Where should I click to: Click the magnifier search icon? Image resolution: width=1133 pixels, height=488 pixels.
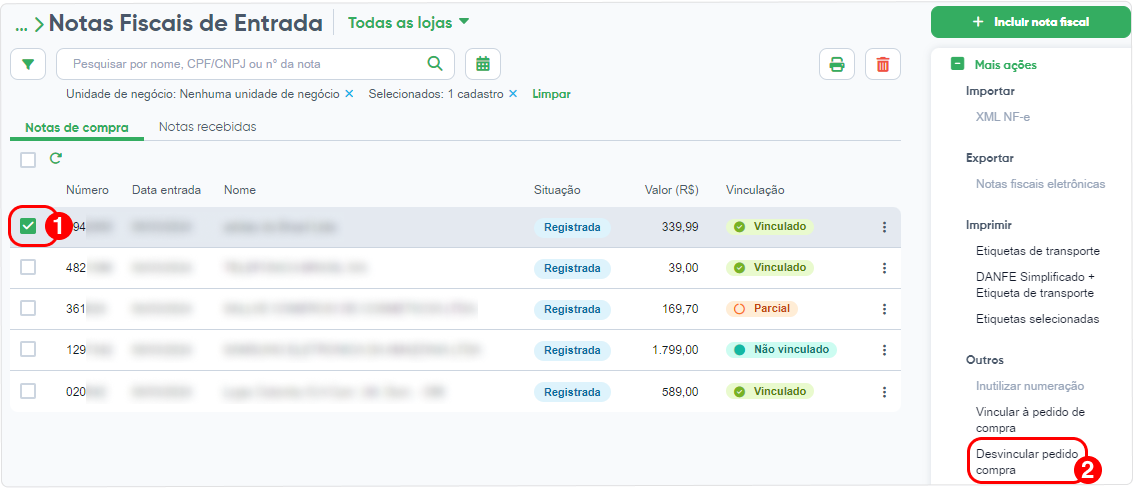(435, 64)
